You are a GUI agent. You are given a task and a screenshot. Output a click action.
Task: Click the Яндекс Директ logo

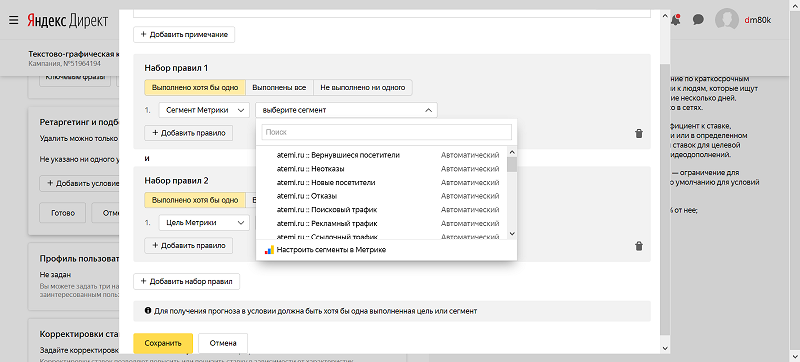click(x=67, y=20)
